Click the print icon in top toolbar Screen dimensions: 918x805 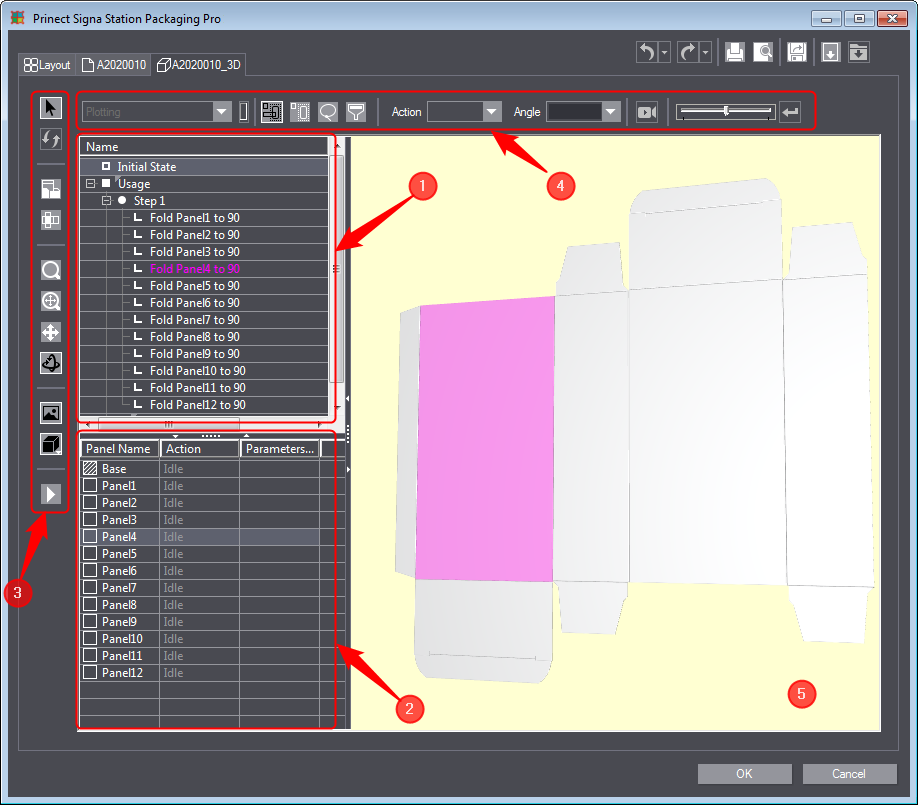click(x=734, y=53)
